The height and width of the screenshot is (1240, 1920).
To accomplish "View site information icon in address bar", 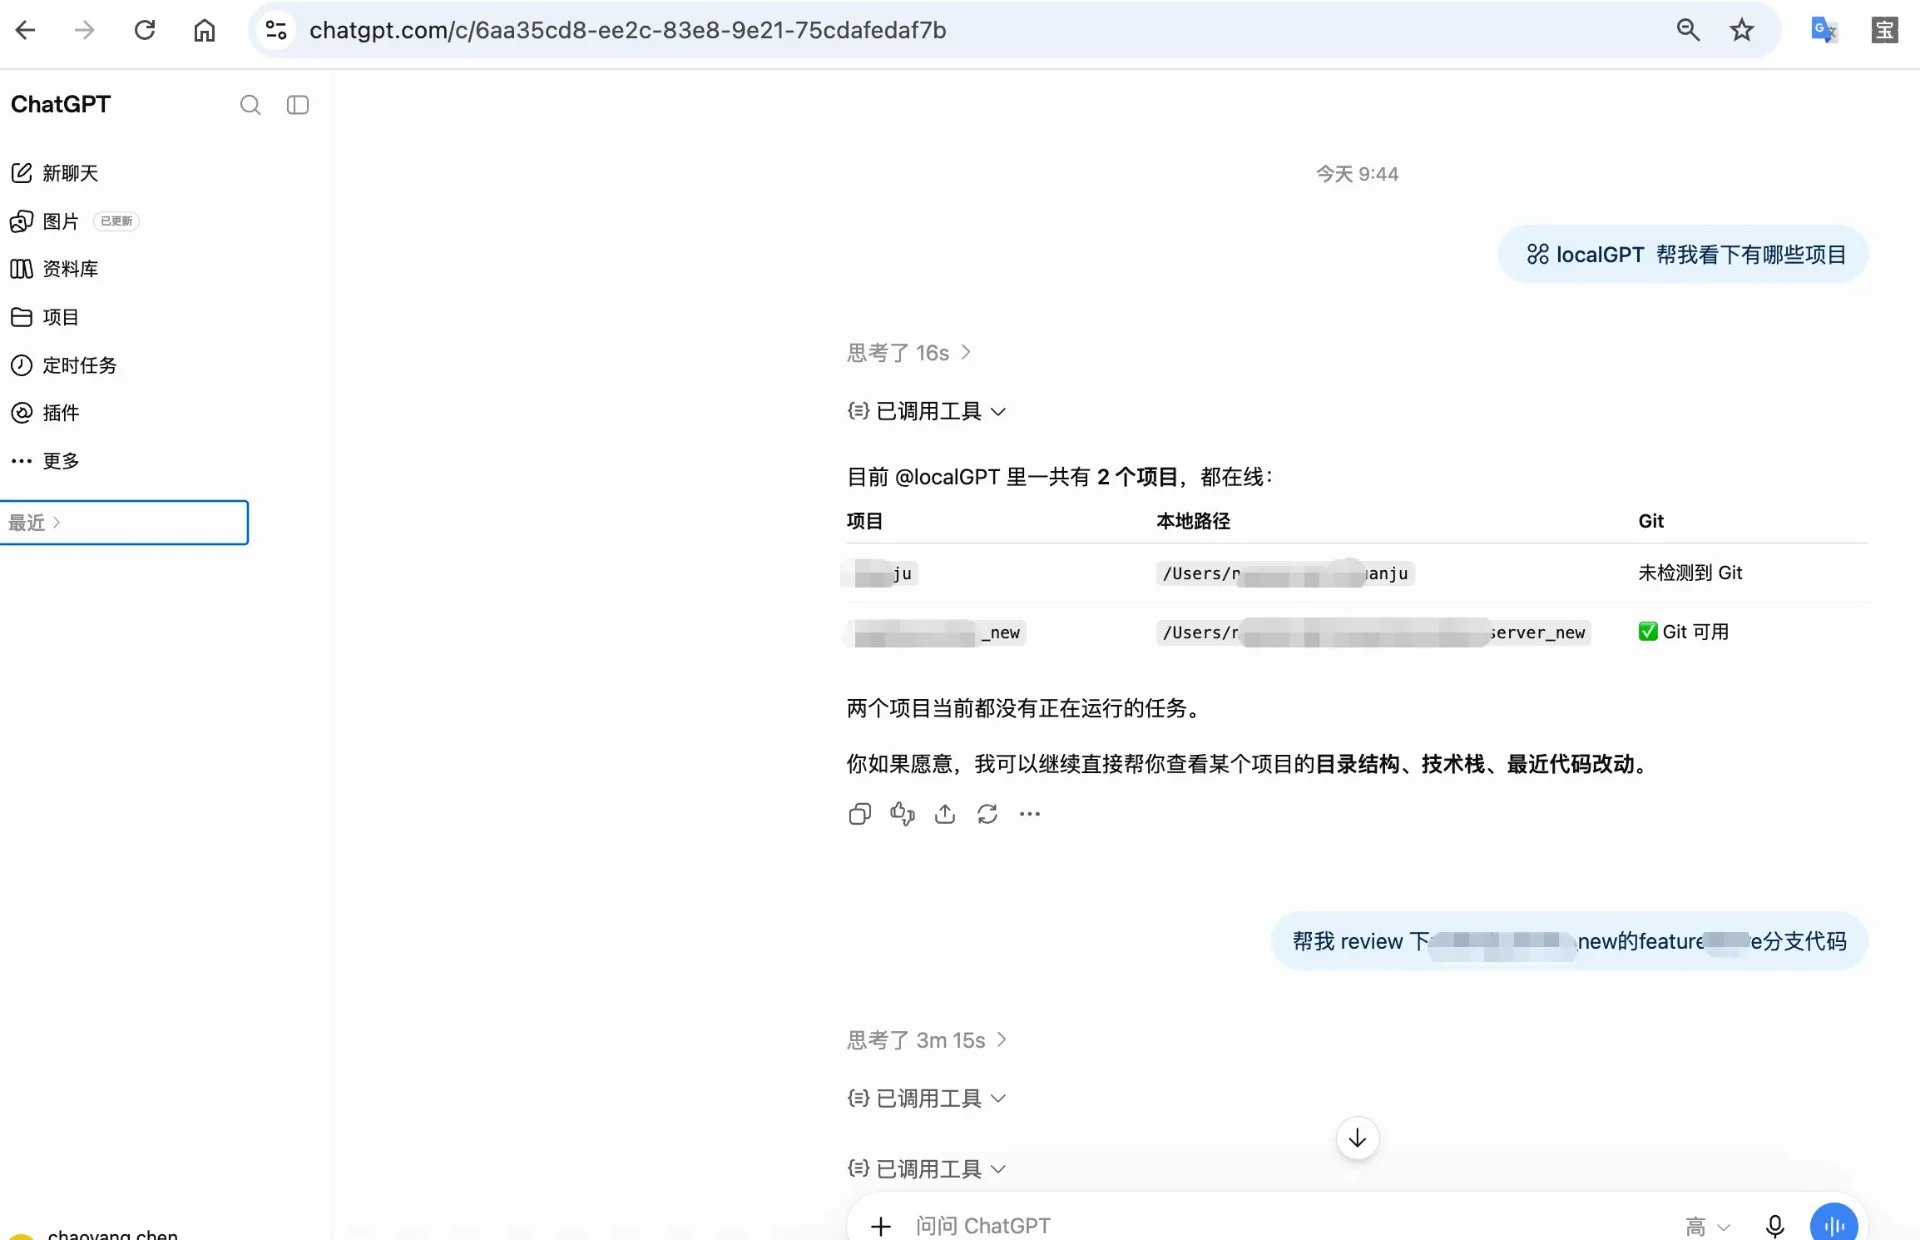I will tap(276, 30).
